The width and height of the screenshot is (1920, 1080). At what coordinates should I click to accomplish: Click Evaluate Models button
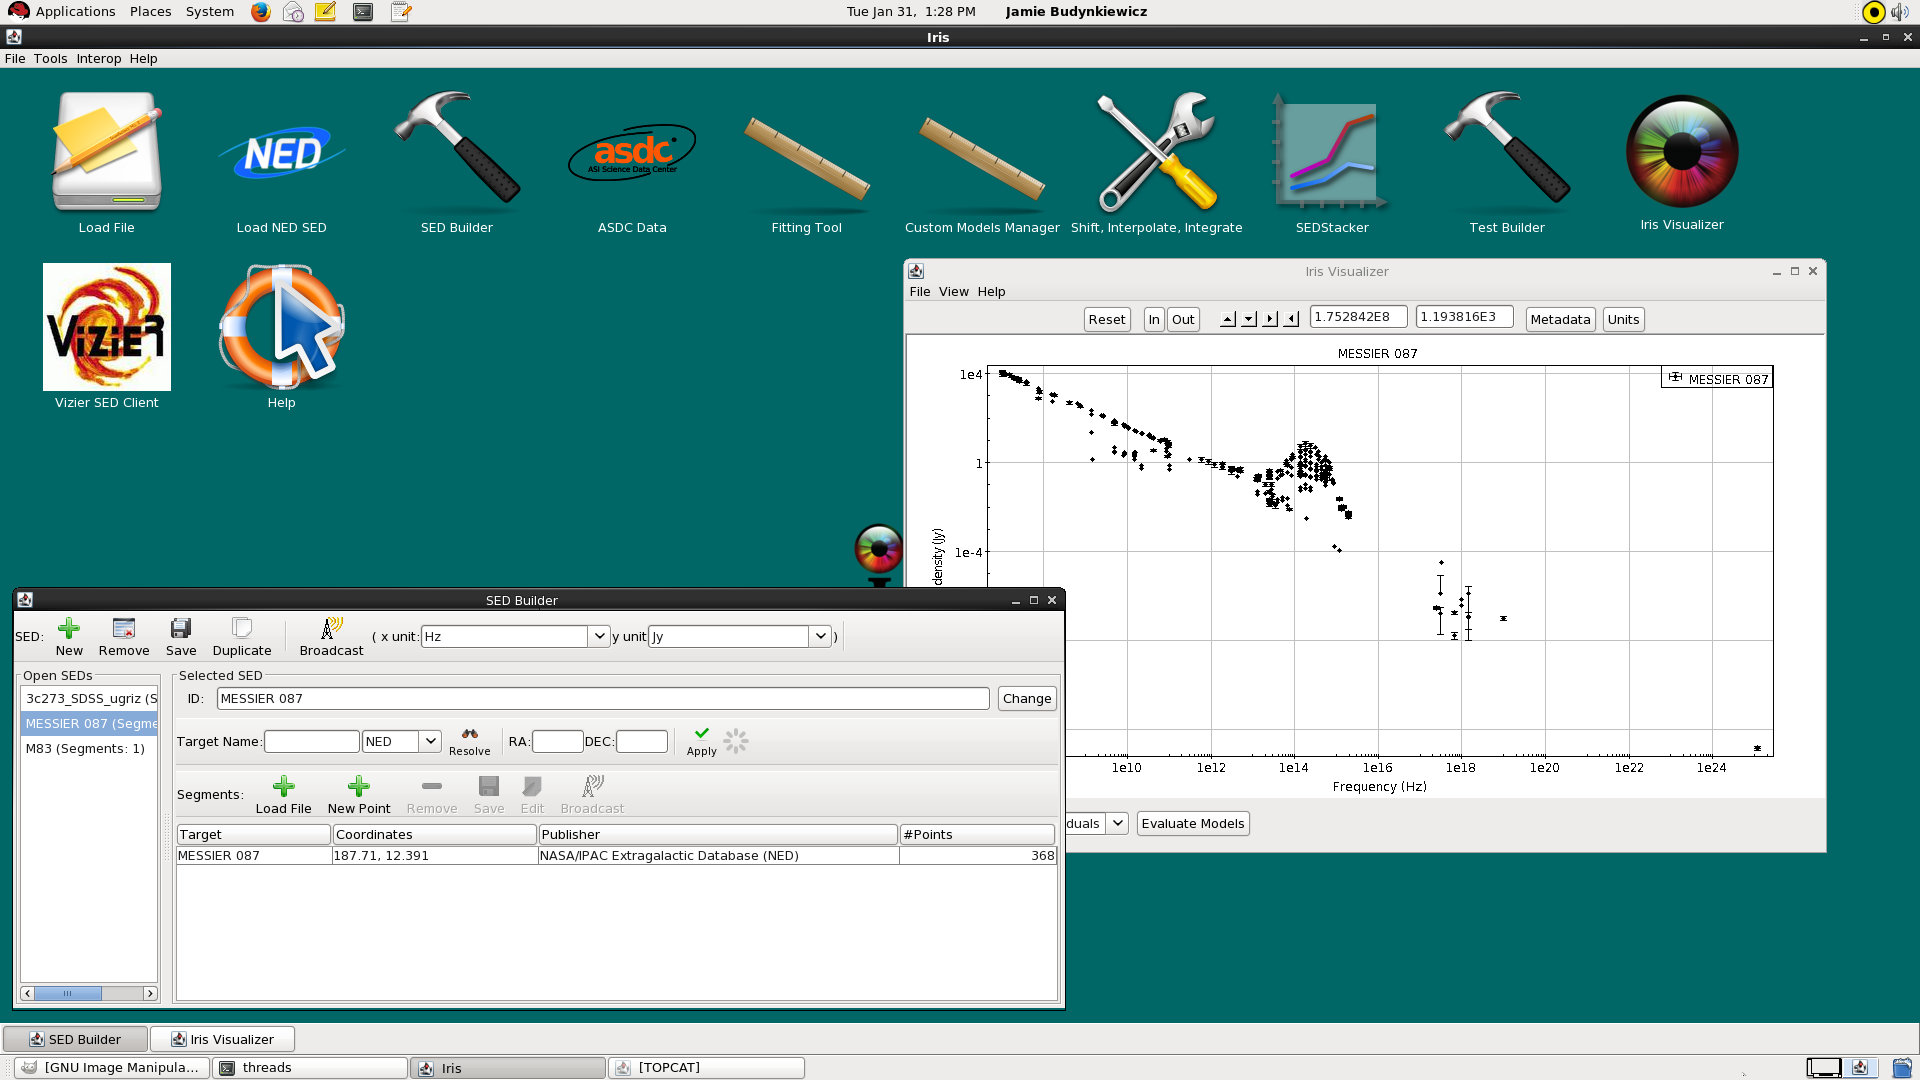pos(1193,823)
